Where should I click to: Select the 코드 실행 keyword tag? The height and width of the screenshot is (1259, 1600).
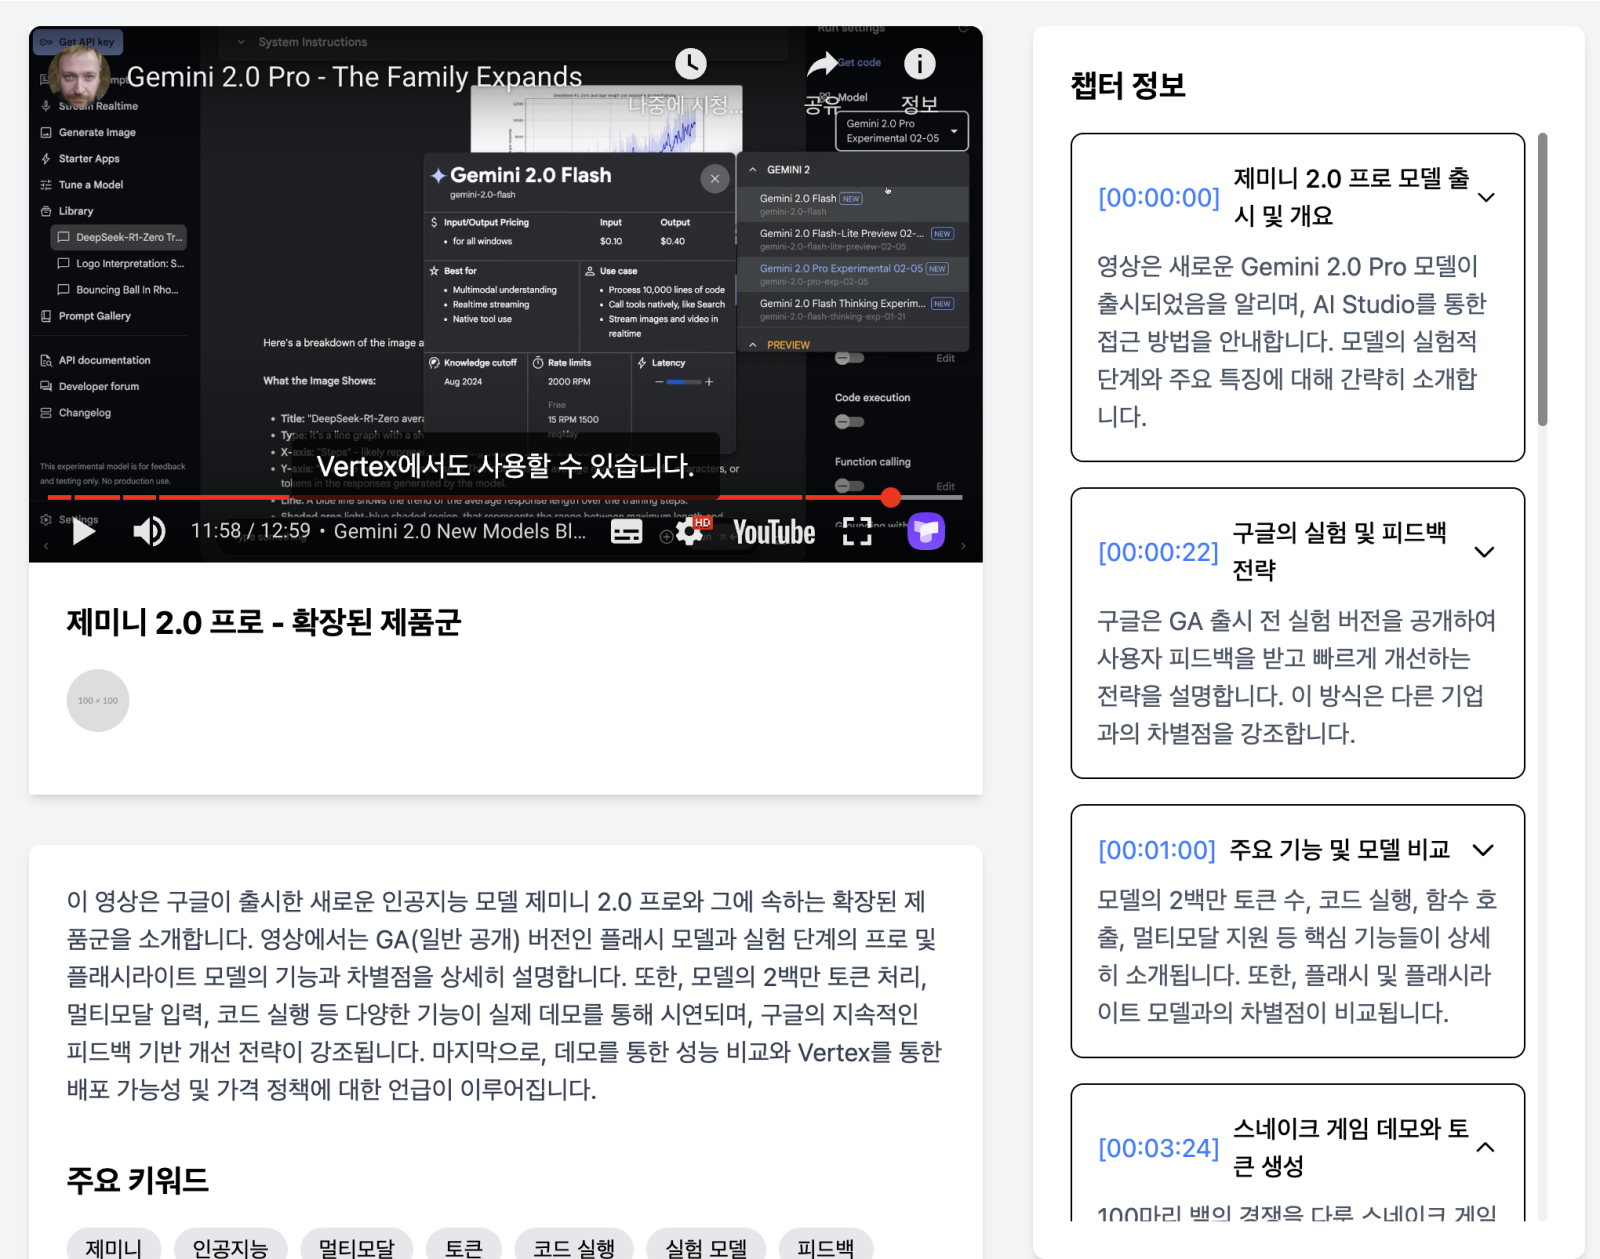(574, 1246)
